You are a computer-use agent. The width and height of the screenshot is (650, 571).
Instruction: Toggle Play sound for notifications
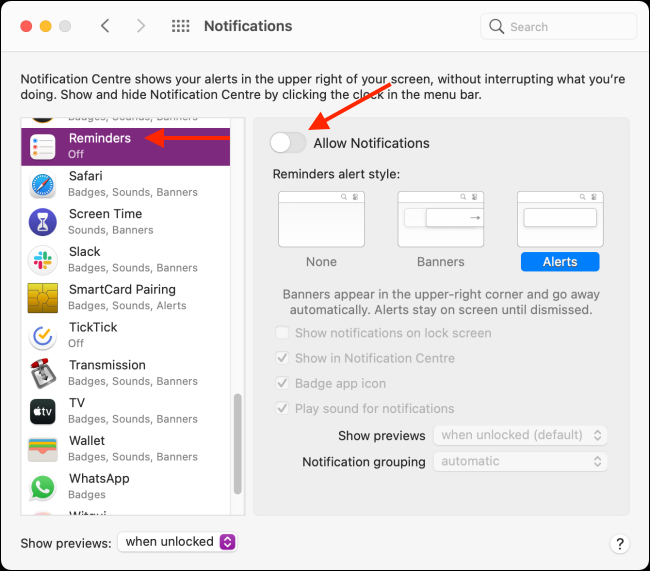click(x=282, y=408)
